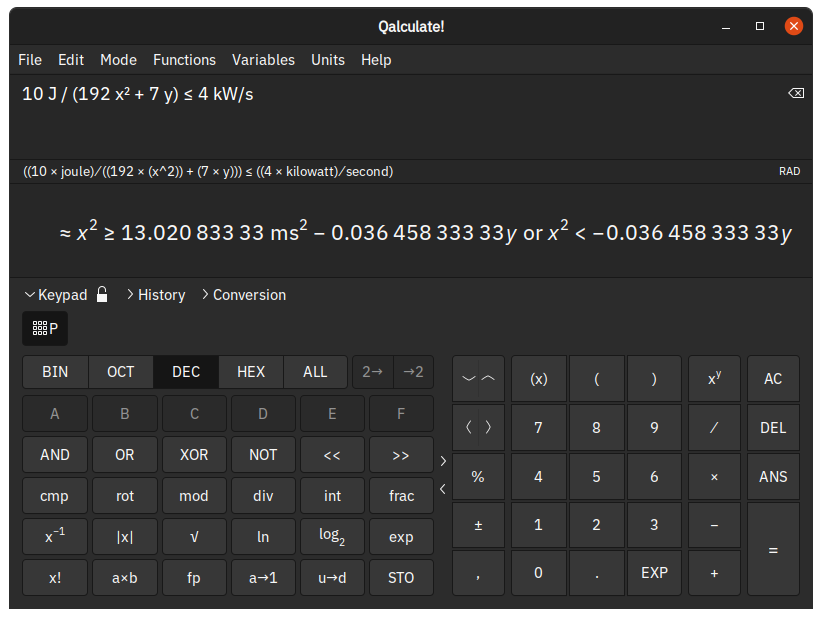Image resolution: width=822 pixels, height=618 pixels.
Task: Switch number base to HEX
Action: tap(251, 372)
